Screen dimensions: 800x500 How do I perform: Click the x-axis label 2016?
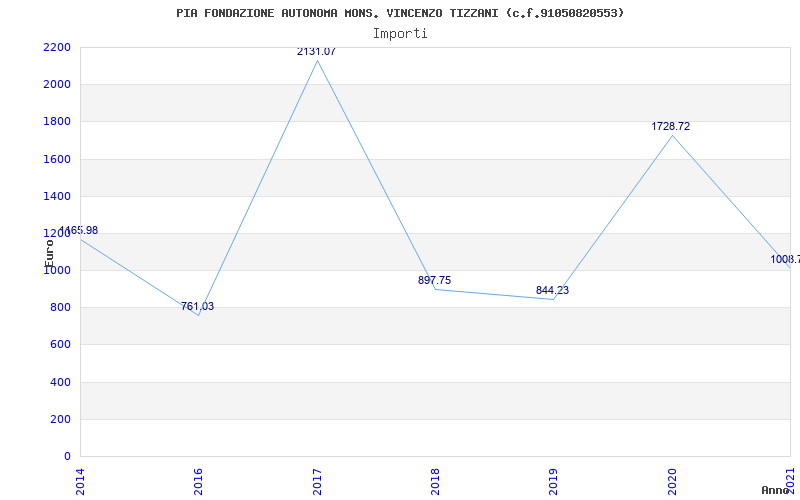[198, 482]
